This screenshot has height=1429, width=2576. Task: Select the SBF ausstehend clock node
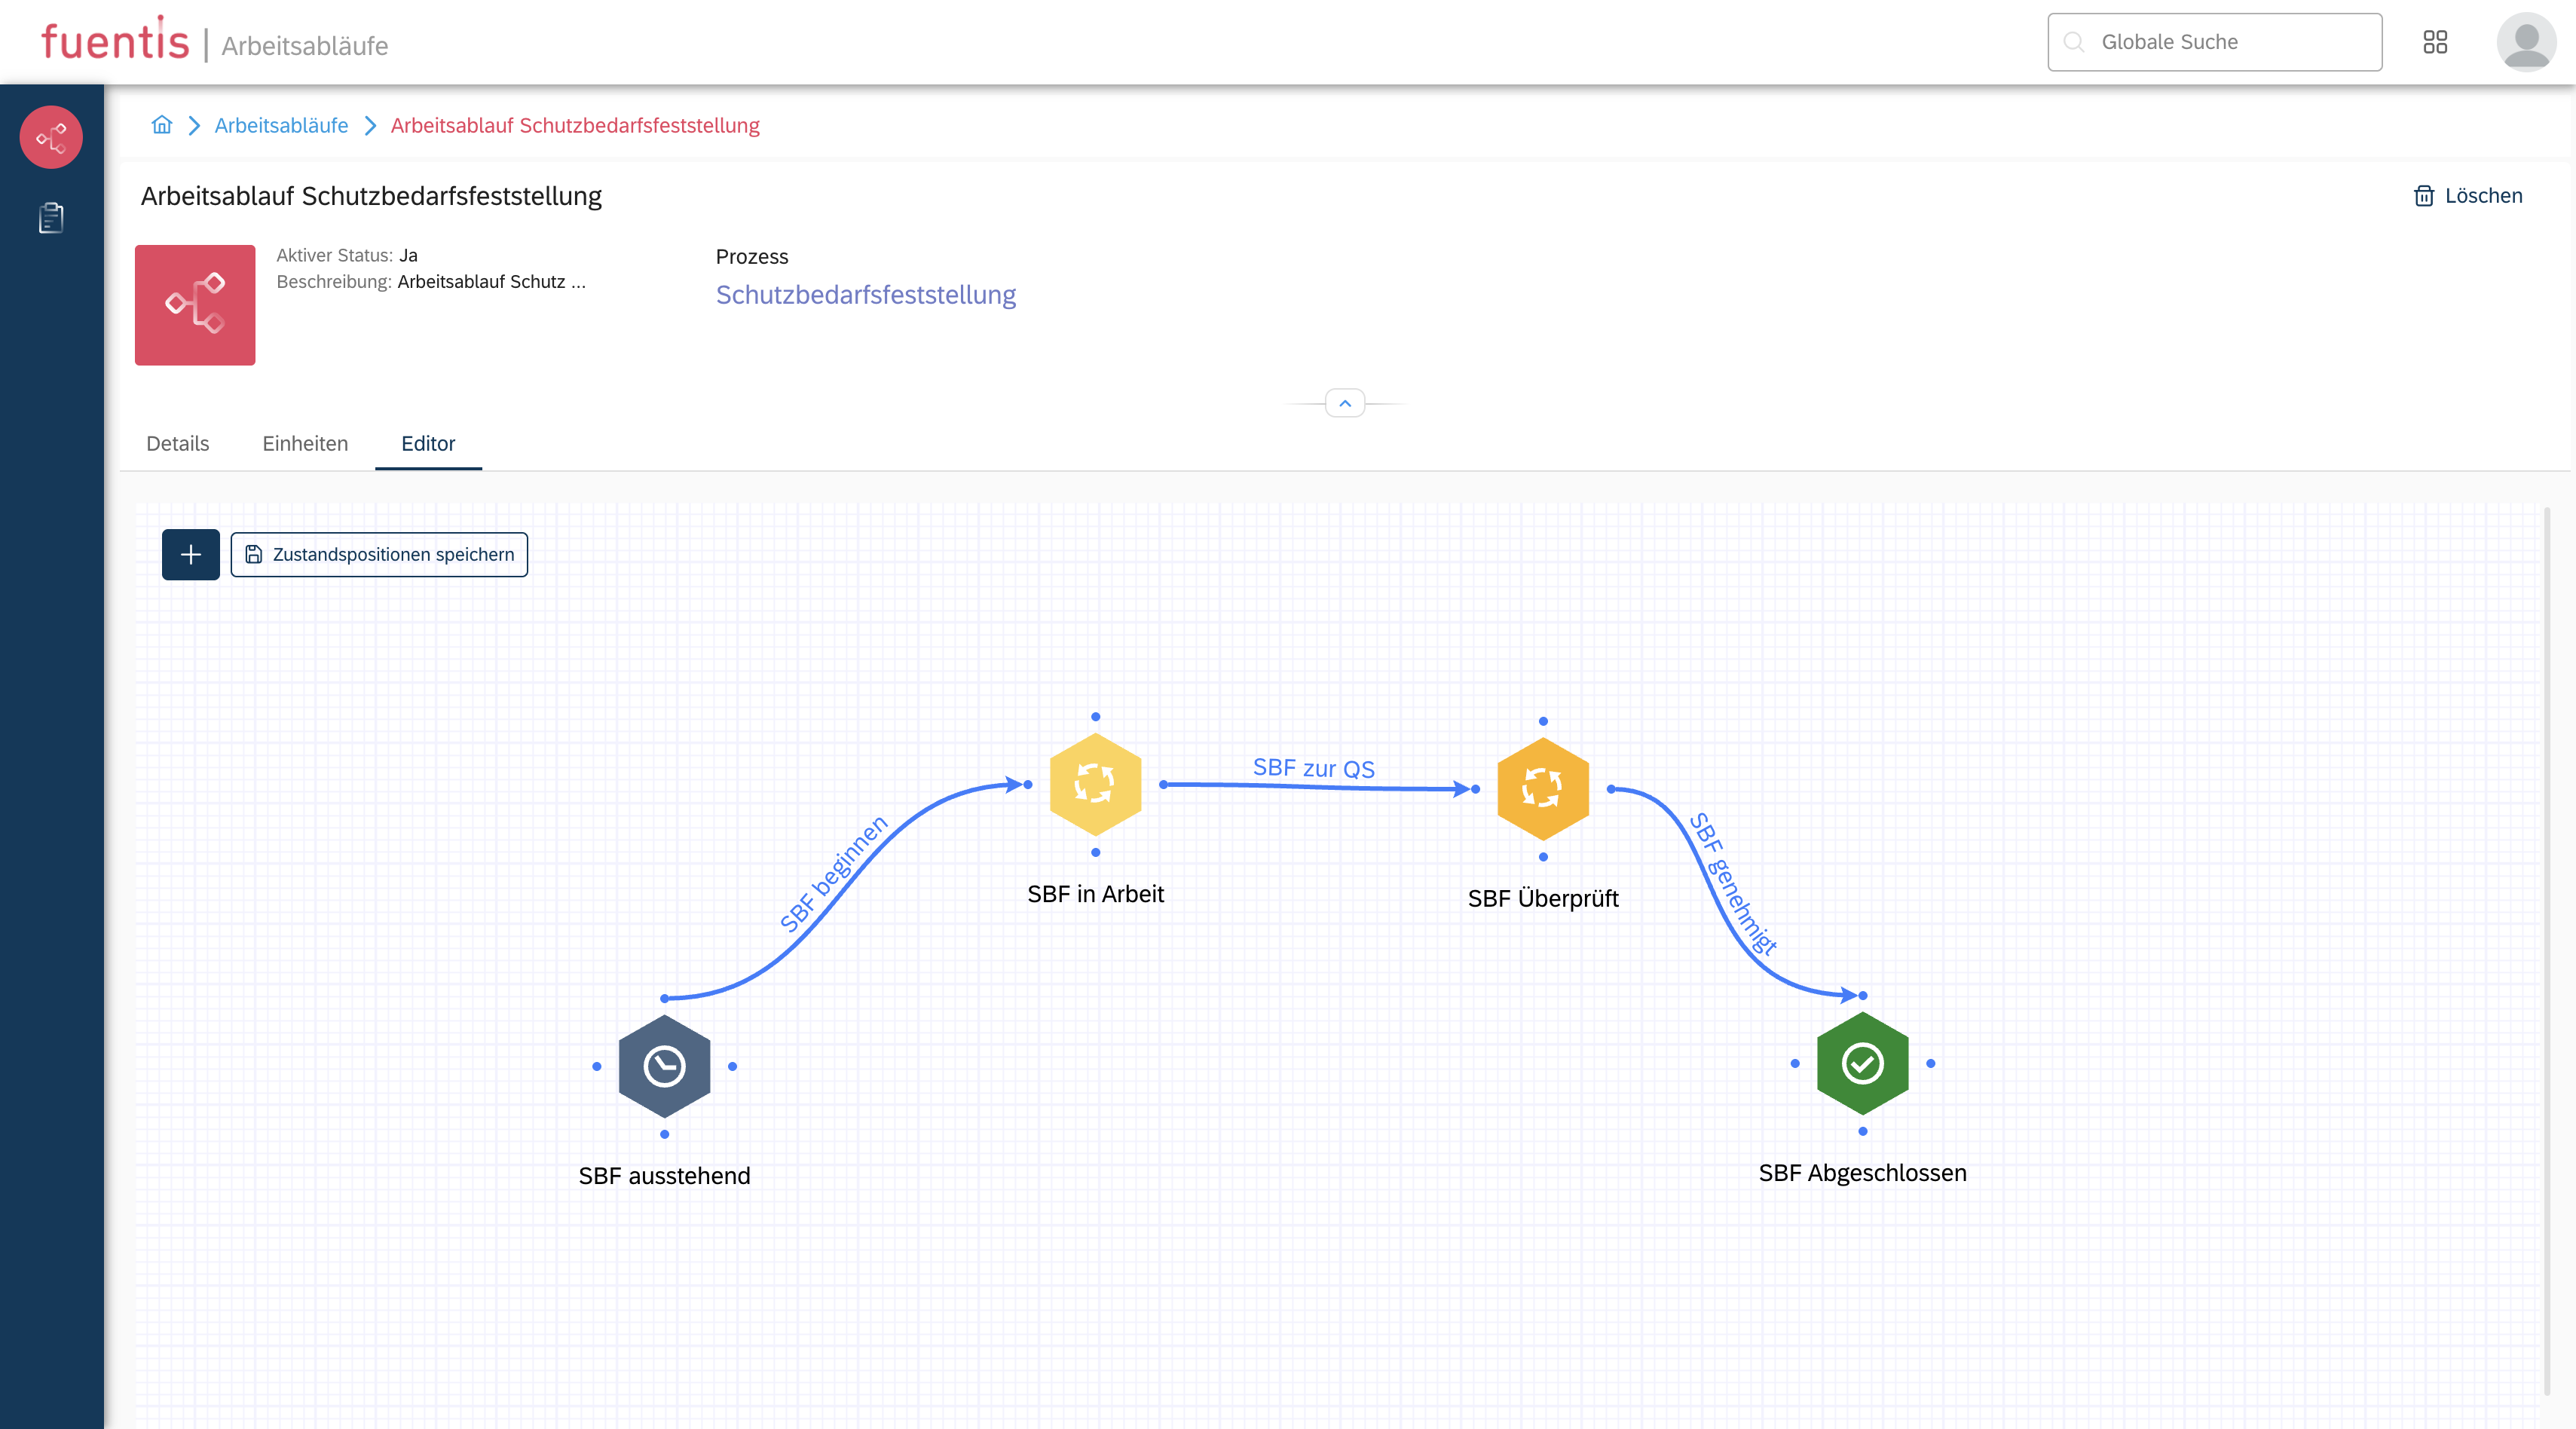click(x=664, y=1066)
